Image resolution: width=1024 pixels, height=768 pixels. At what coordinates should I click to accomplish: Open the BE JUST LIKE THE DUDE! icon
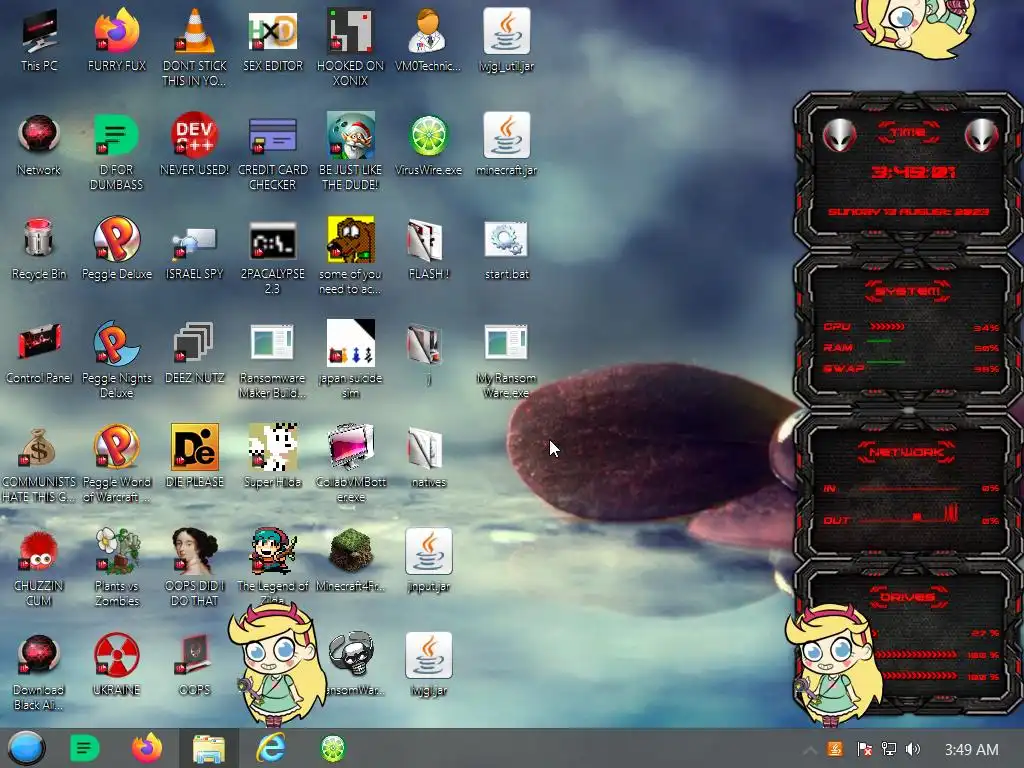click(350, 135)
